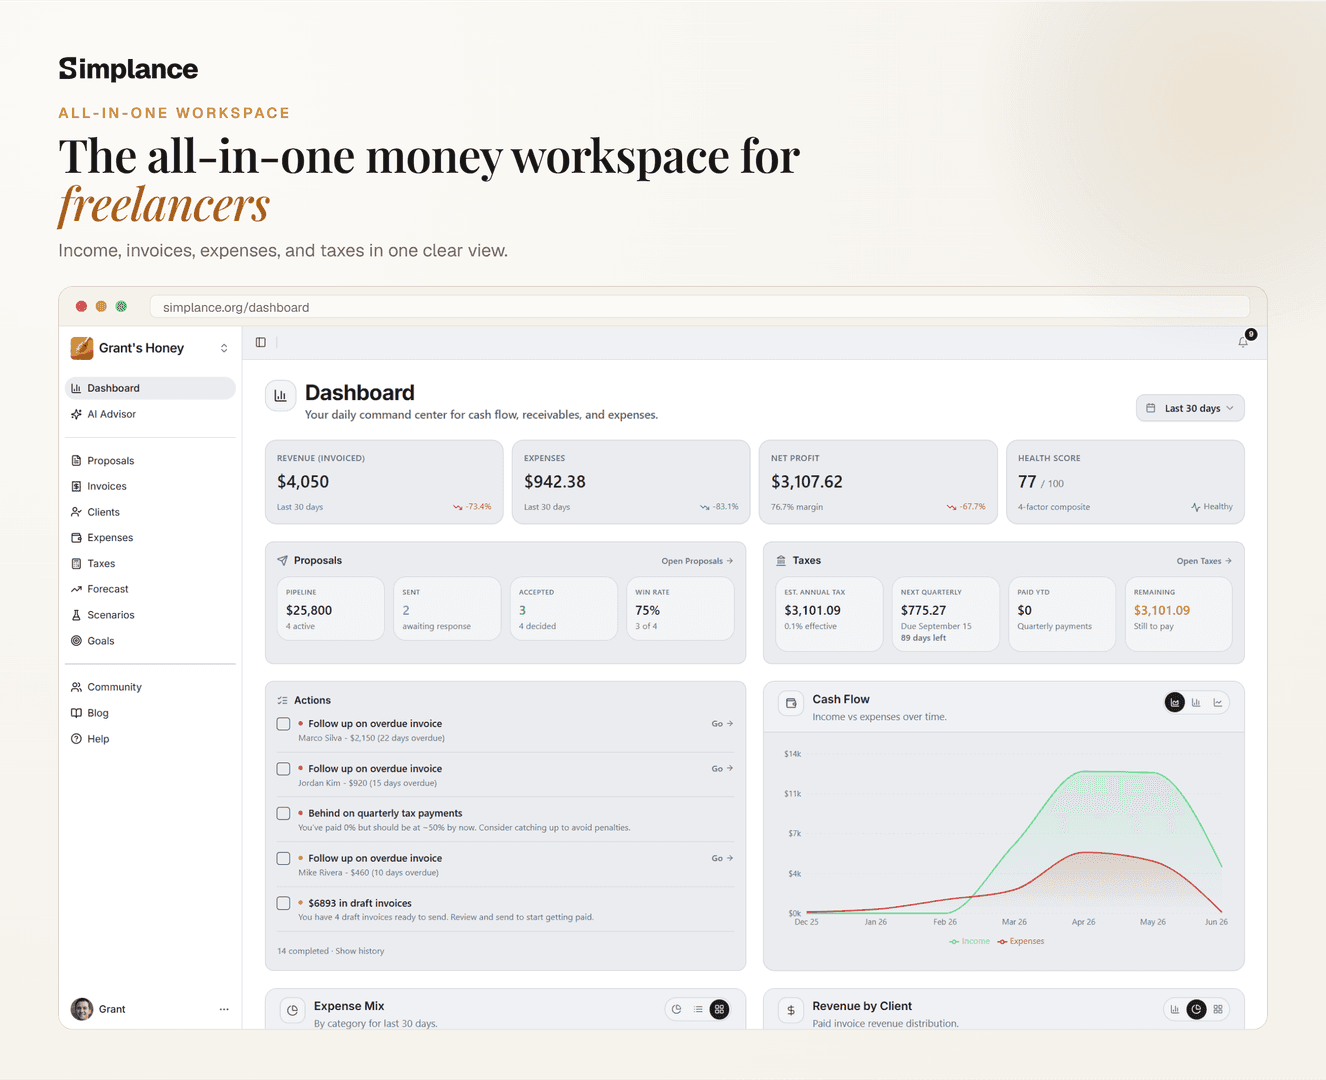Click the Dashboard heading chart icon
The width and height of the screenshot is (1326, 1080).
280,396
